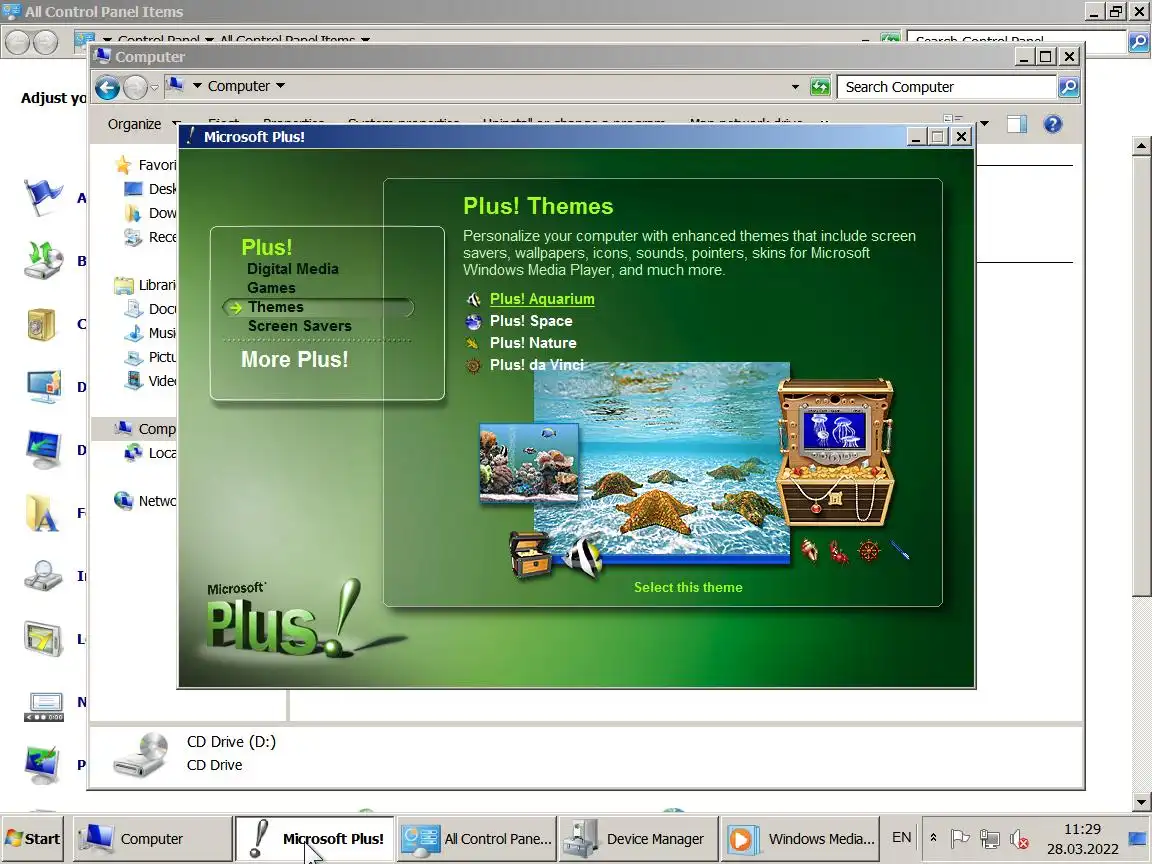Click the Aquarium fish icon beside Plus! Aquarium

[x=474, y=299]
